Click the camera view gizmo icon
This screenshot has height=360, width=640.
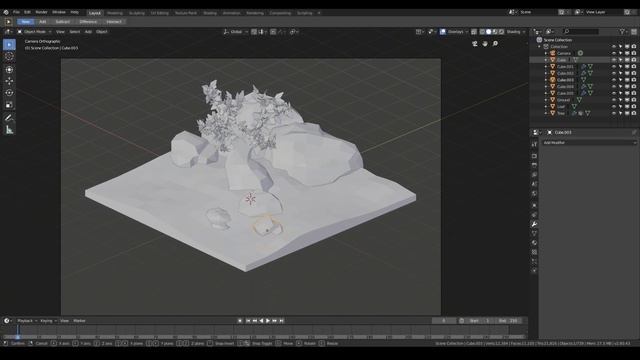coord(475,44)
